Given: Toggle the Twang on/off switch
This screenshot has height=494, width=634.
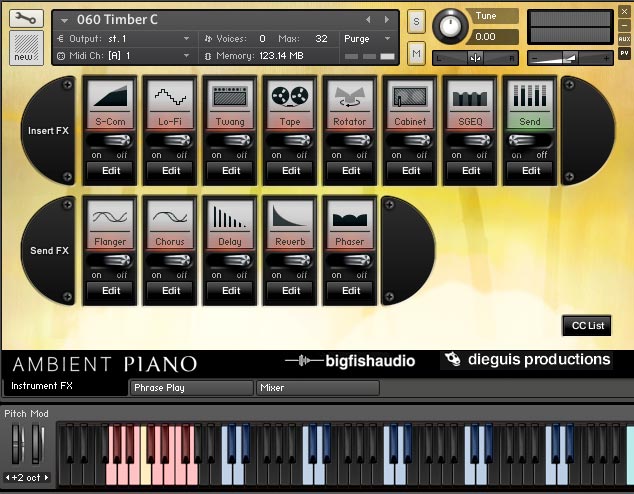Looking at the screenshot, I should [x=229, y=141].
